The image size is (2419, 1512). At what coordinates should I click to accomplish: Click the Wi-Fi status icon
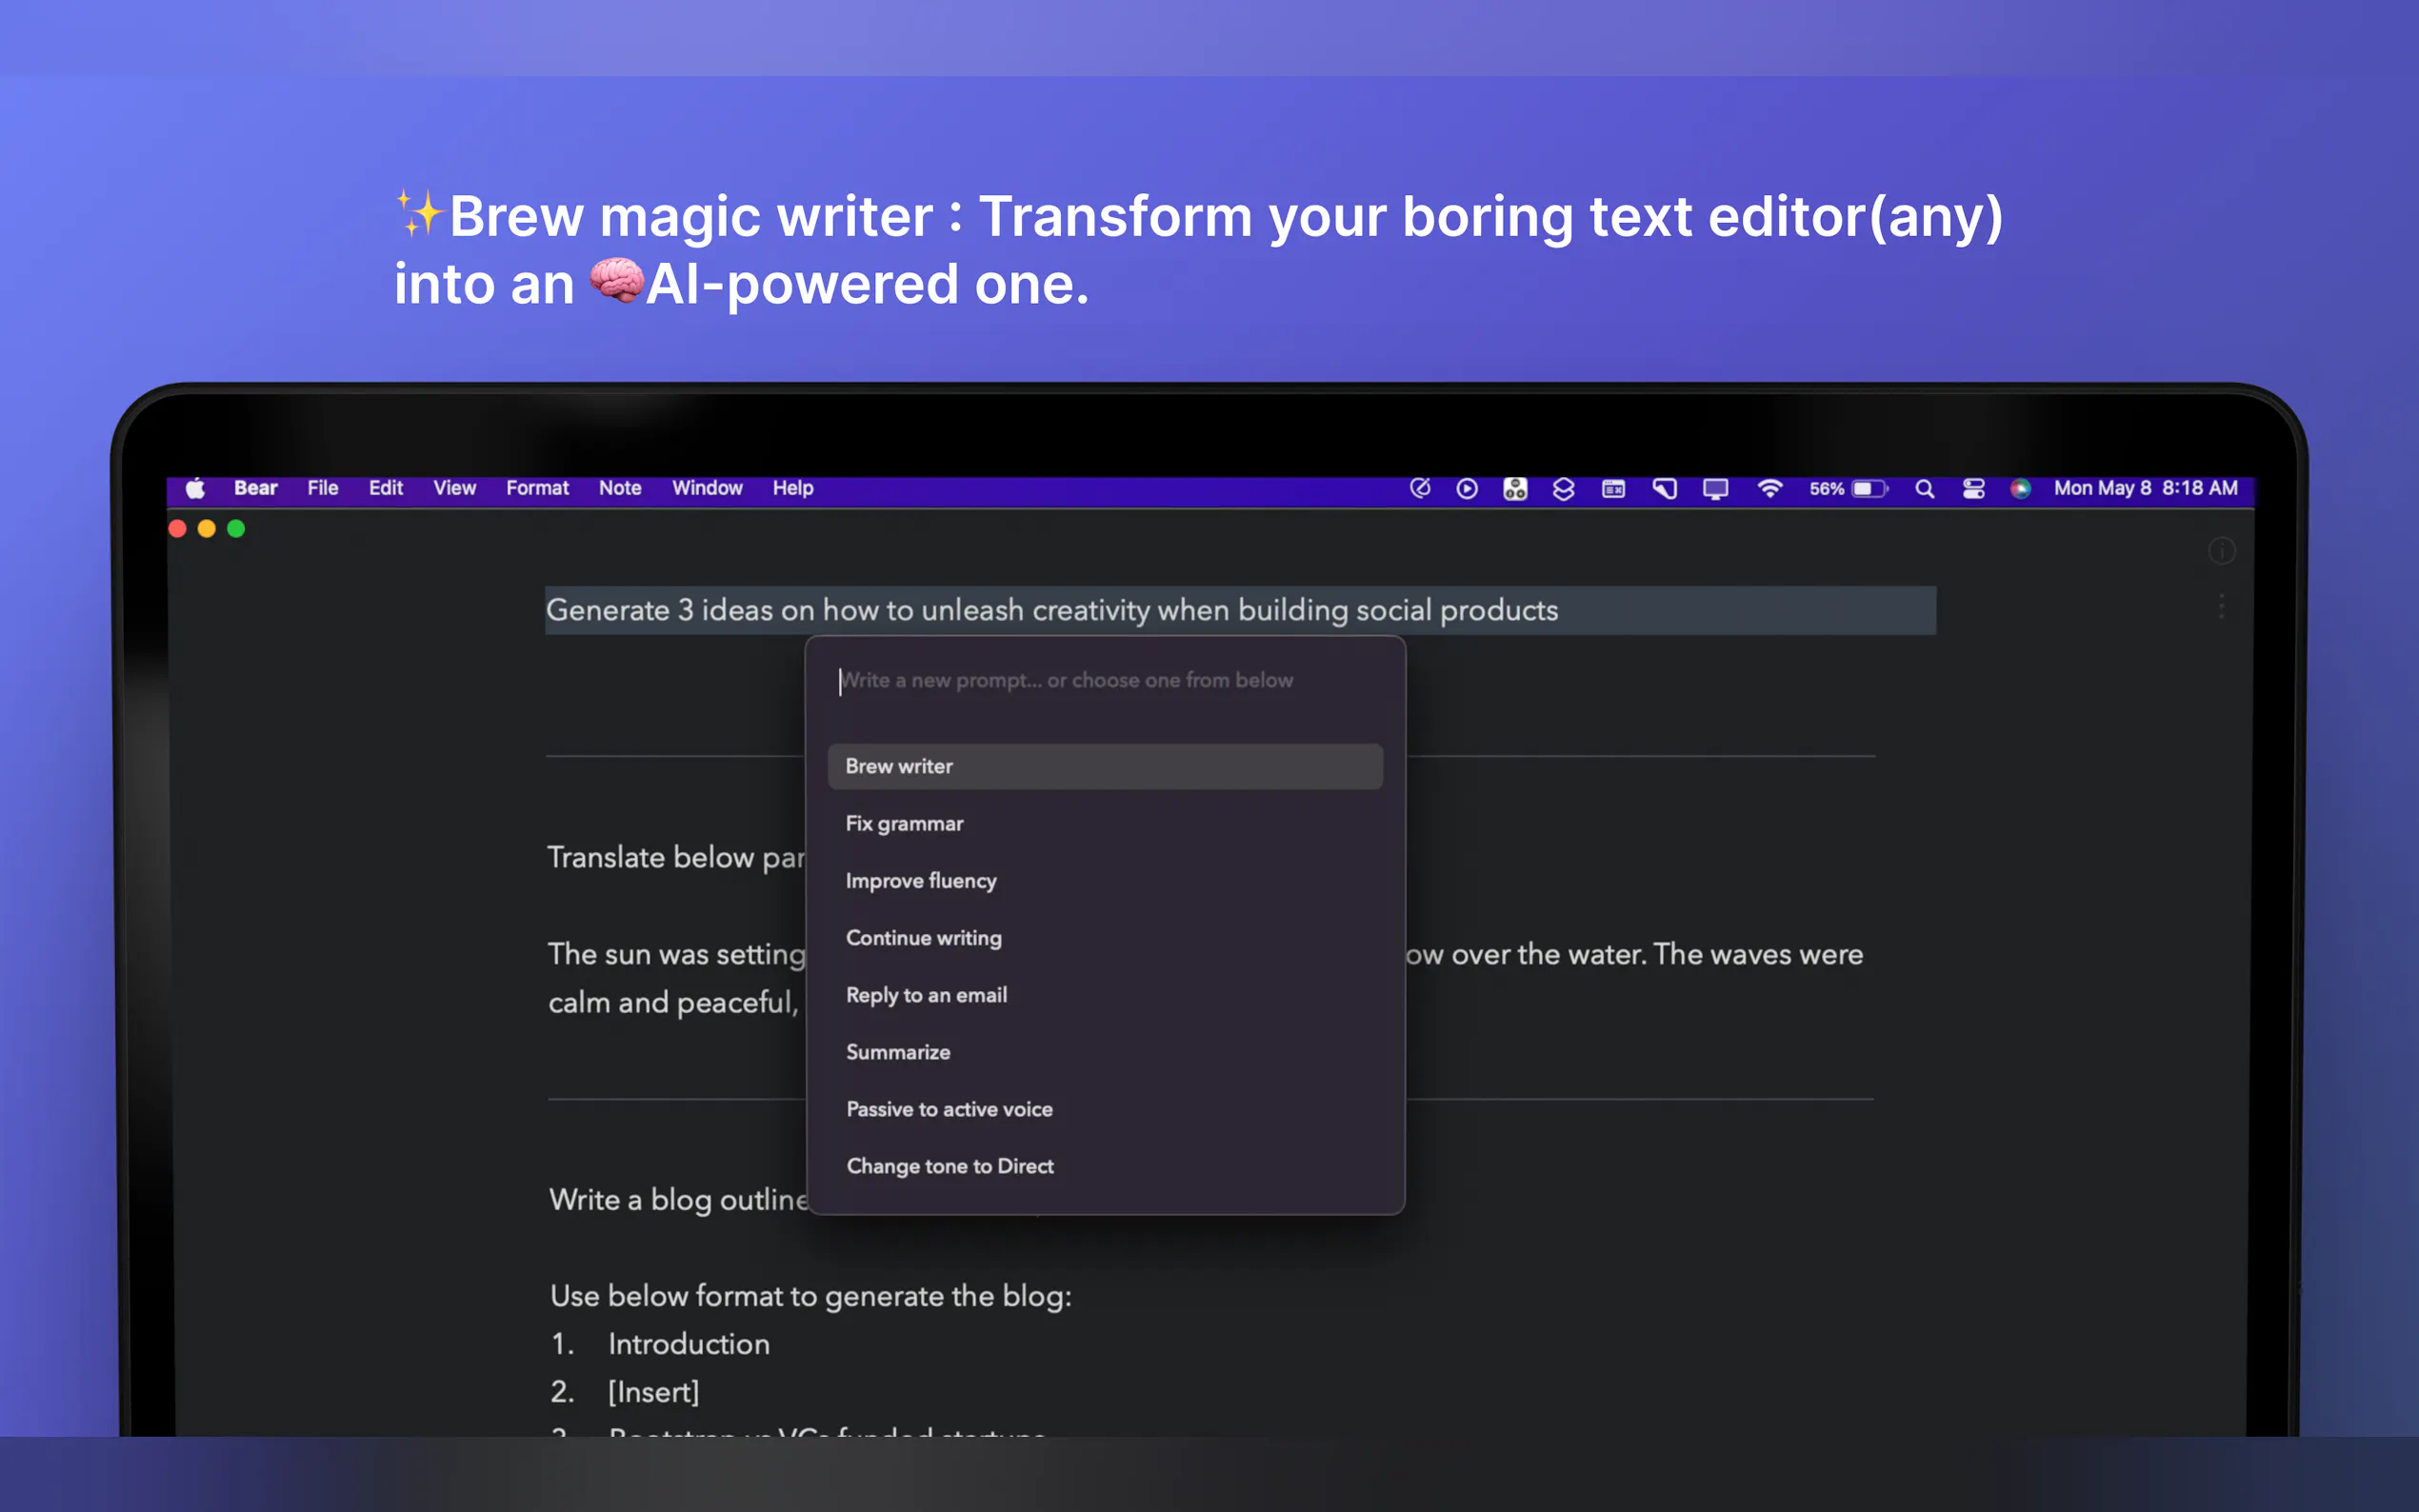point(1769,489)
